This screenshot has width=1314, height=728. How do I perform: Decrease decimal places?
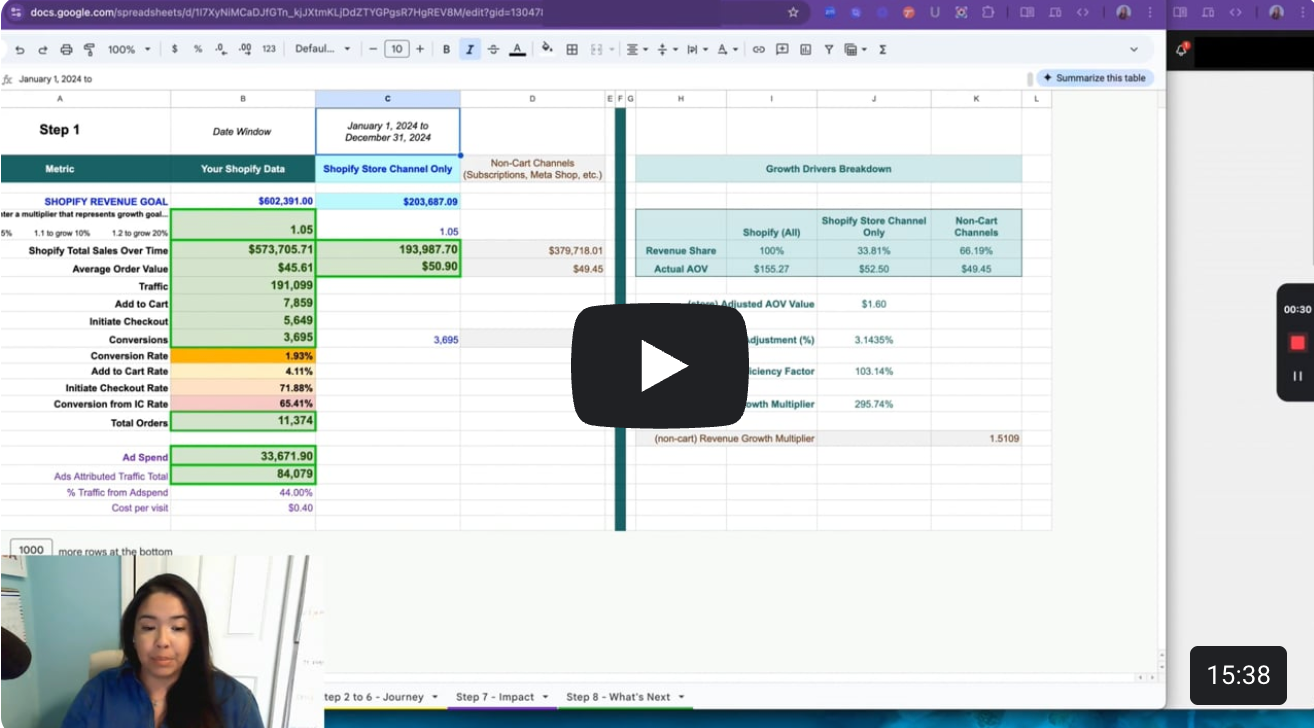[x=221, y=49]
